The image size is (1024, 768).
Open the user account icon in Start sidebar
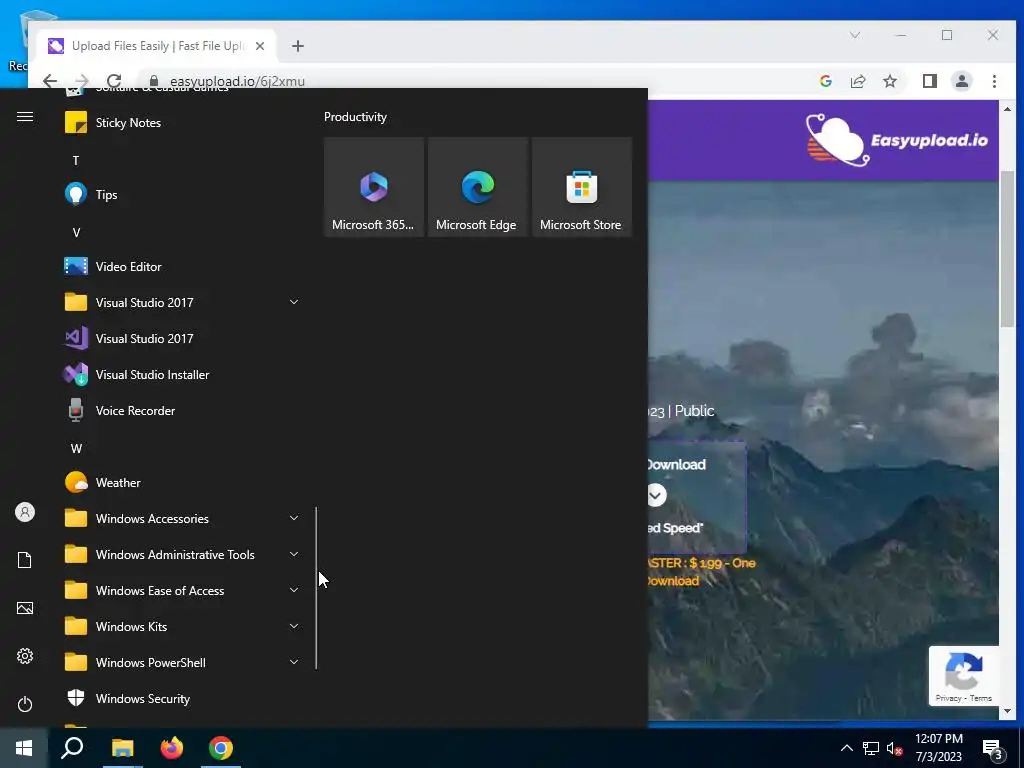click(x=25, y=512)
